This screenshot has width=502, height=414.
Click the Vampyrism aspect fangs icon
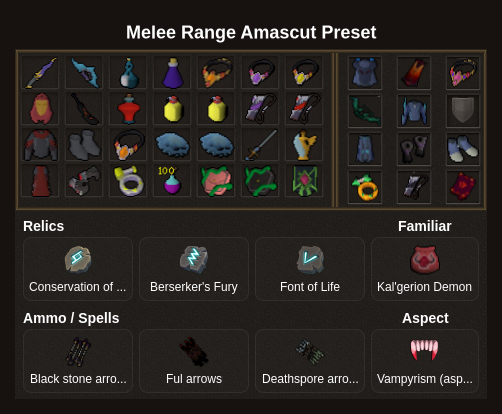pos(424,350)
